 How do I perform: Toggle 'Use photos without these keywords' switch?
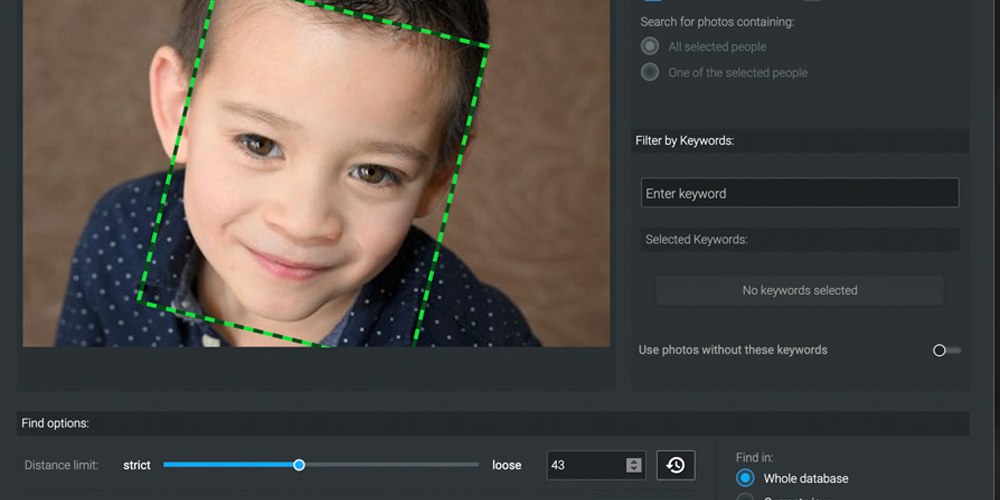pyautogui.click(x=946, y=350)
